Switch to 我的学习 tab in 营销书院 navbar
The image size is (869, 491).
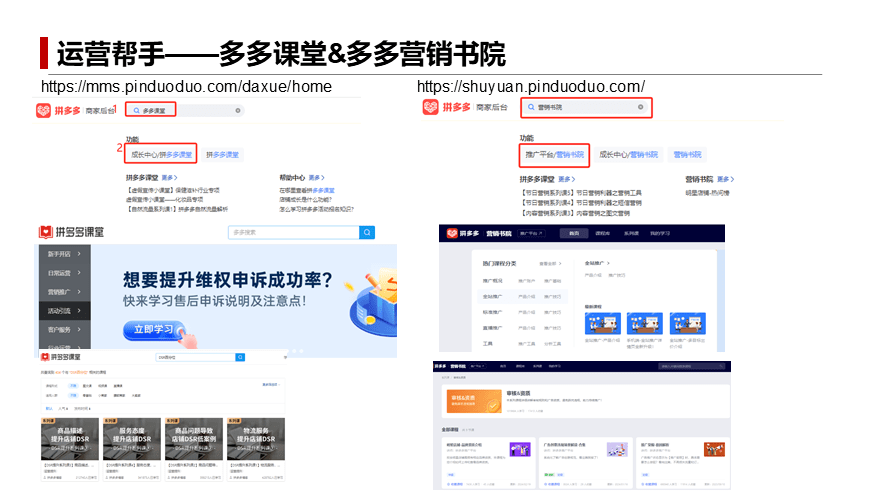click(x=660, y=233)
